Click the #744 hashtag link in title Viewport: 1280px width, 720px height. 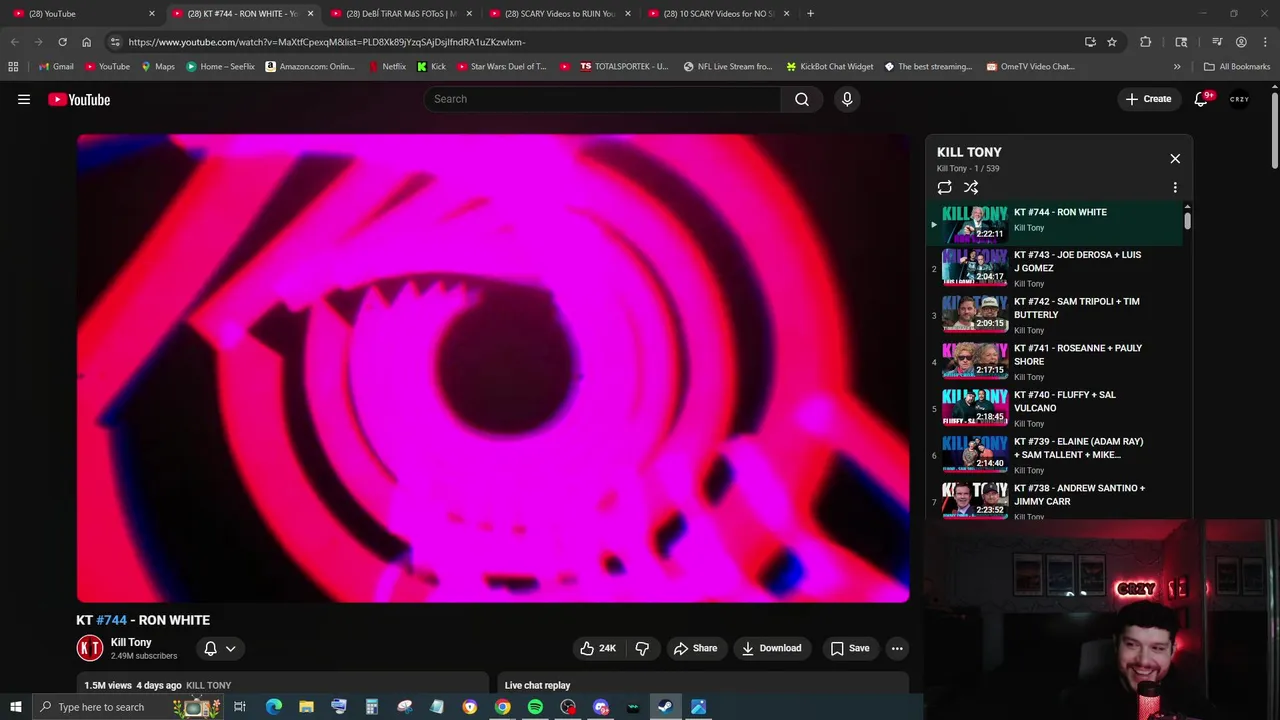(x=111, y=620)
